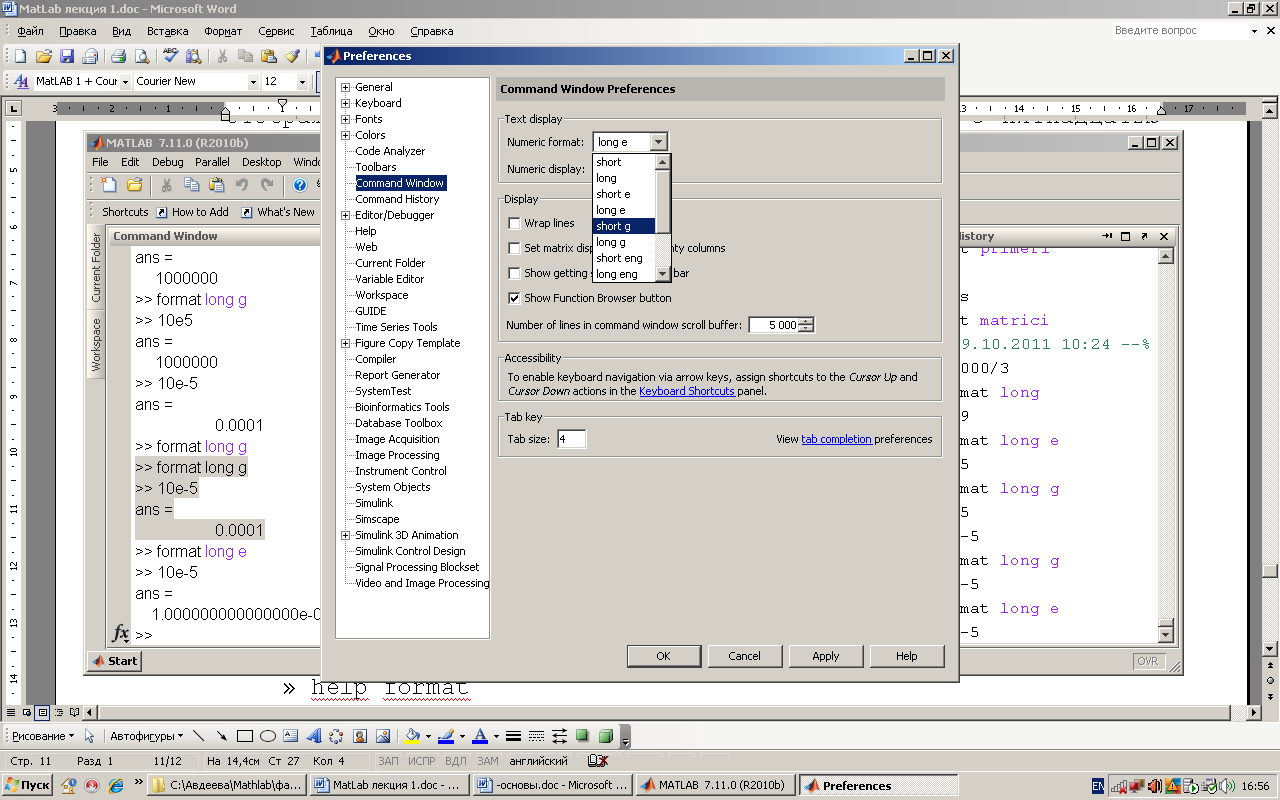Image resolution: width=1280 pixels, height=800 pixels.
Task: Open the Word Формат menu
Action: (x=223, y=31)
